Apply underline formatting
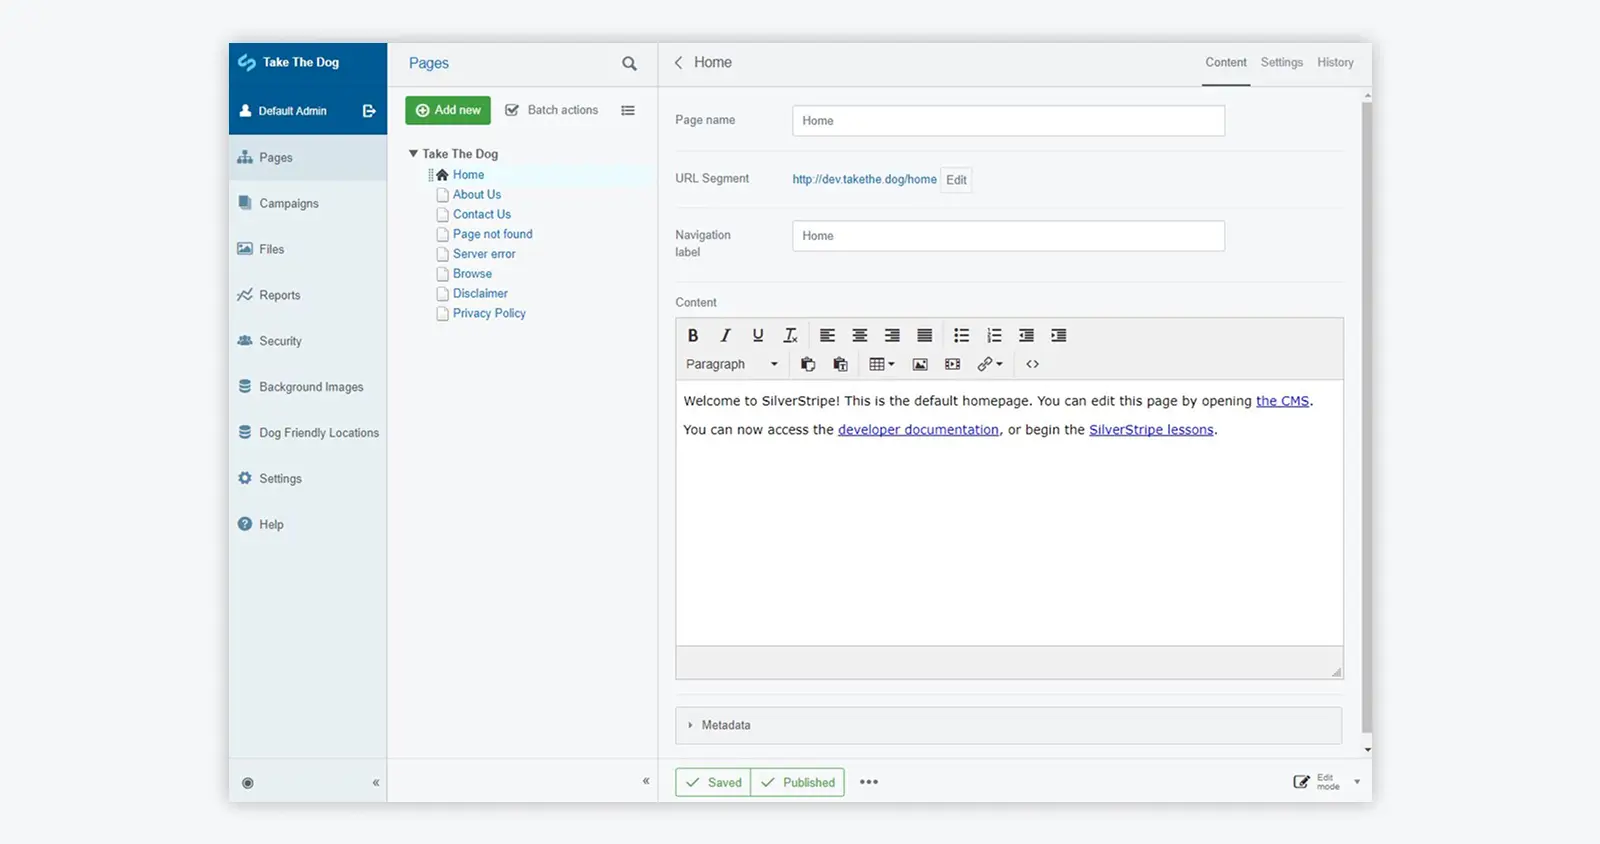The height and width of the screenshot is (844, 1600). [758, 336]
